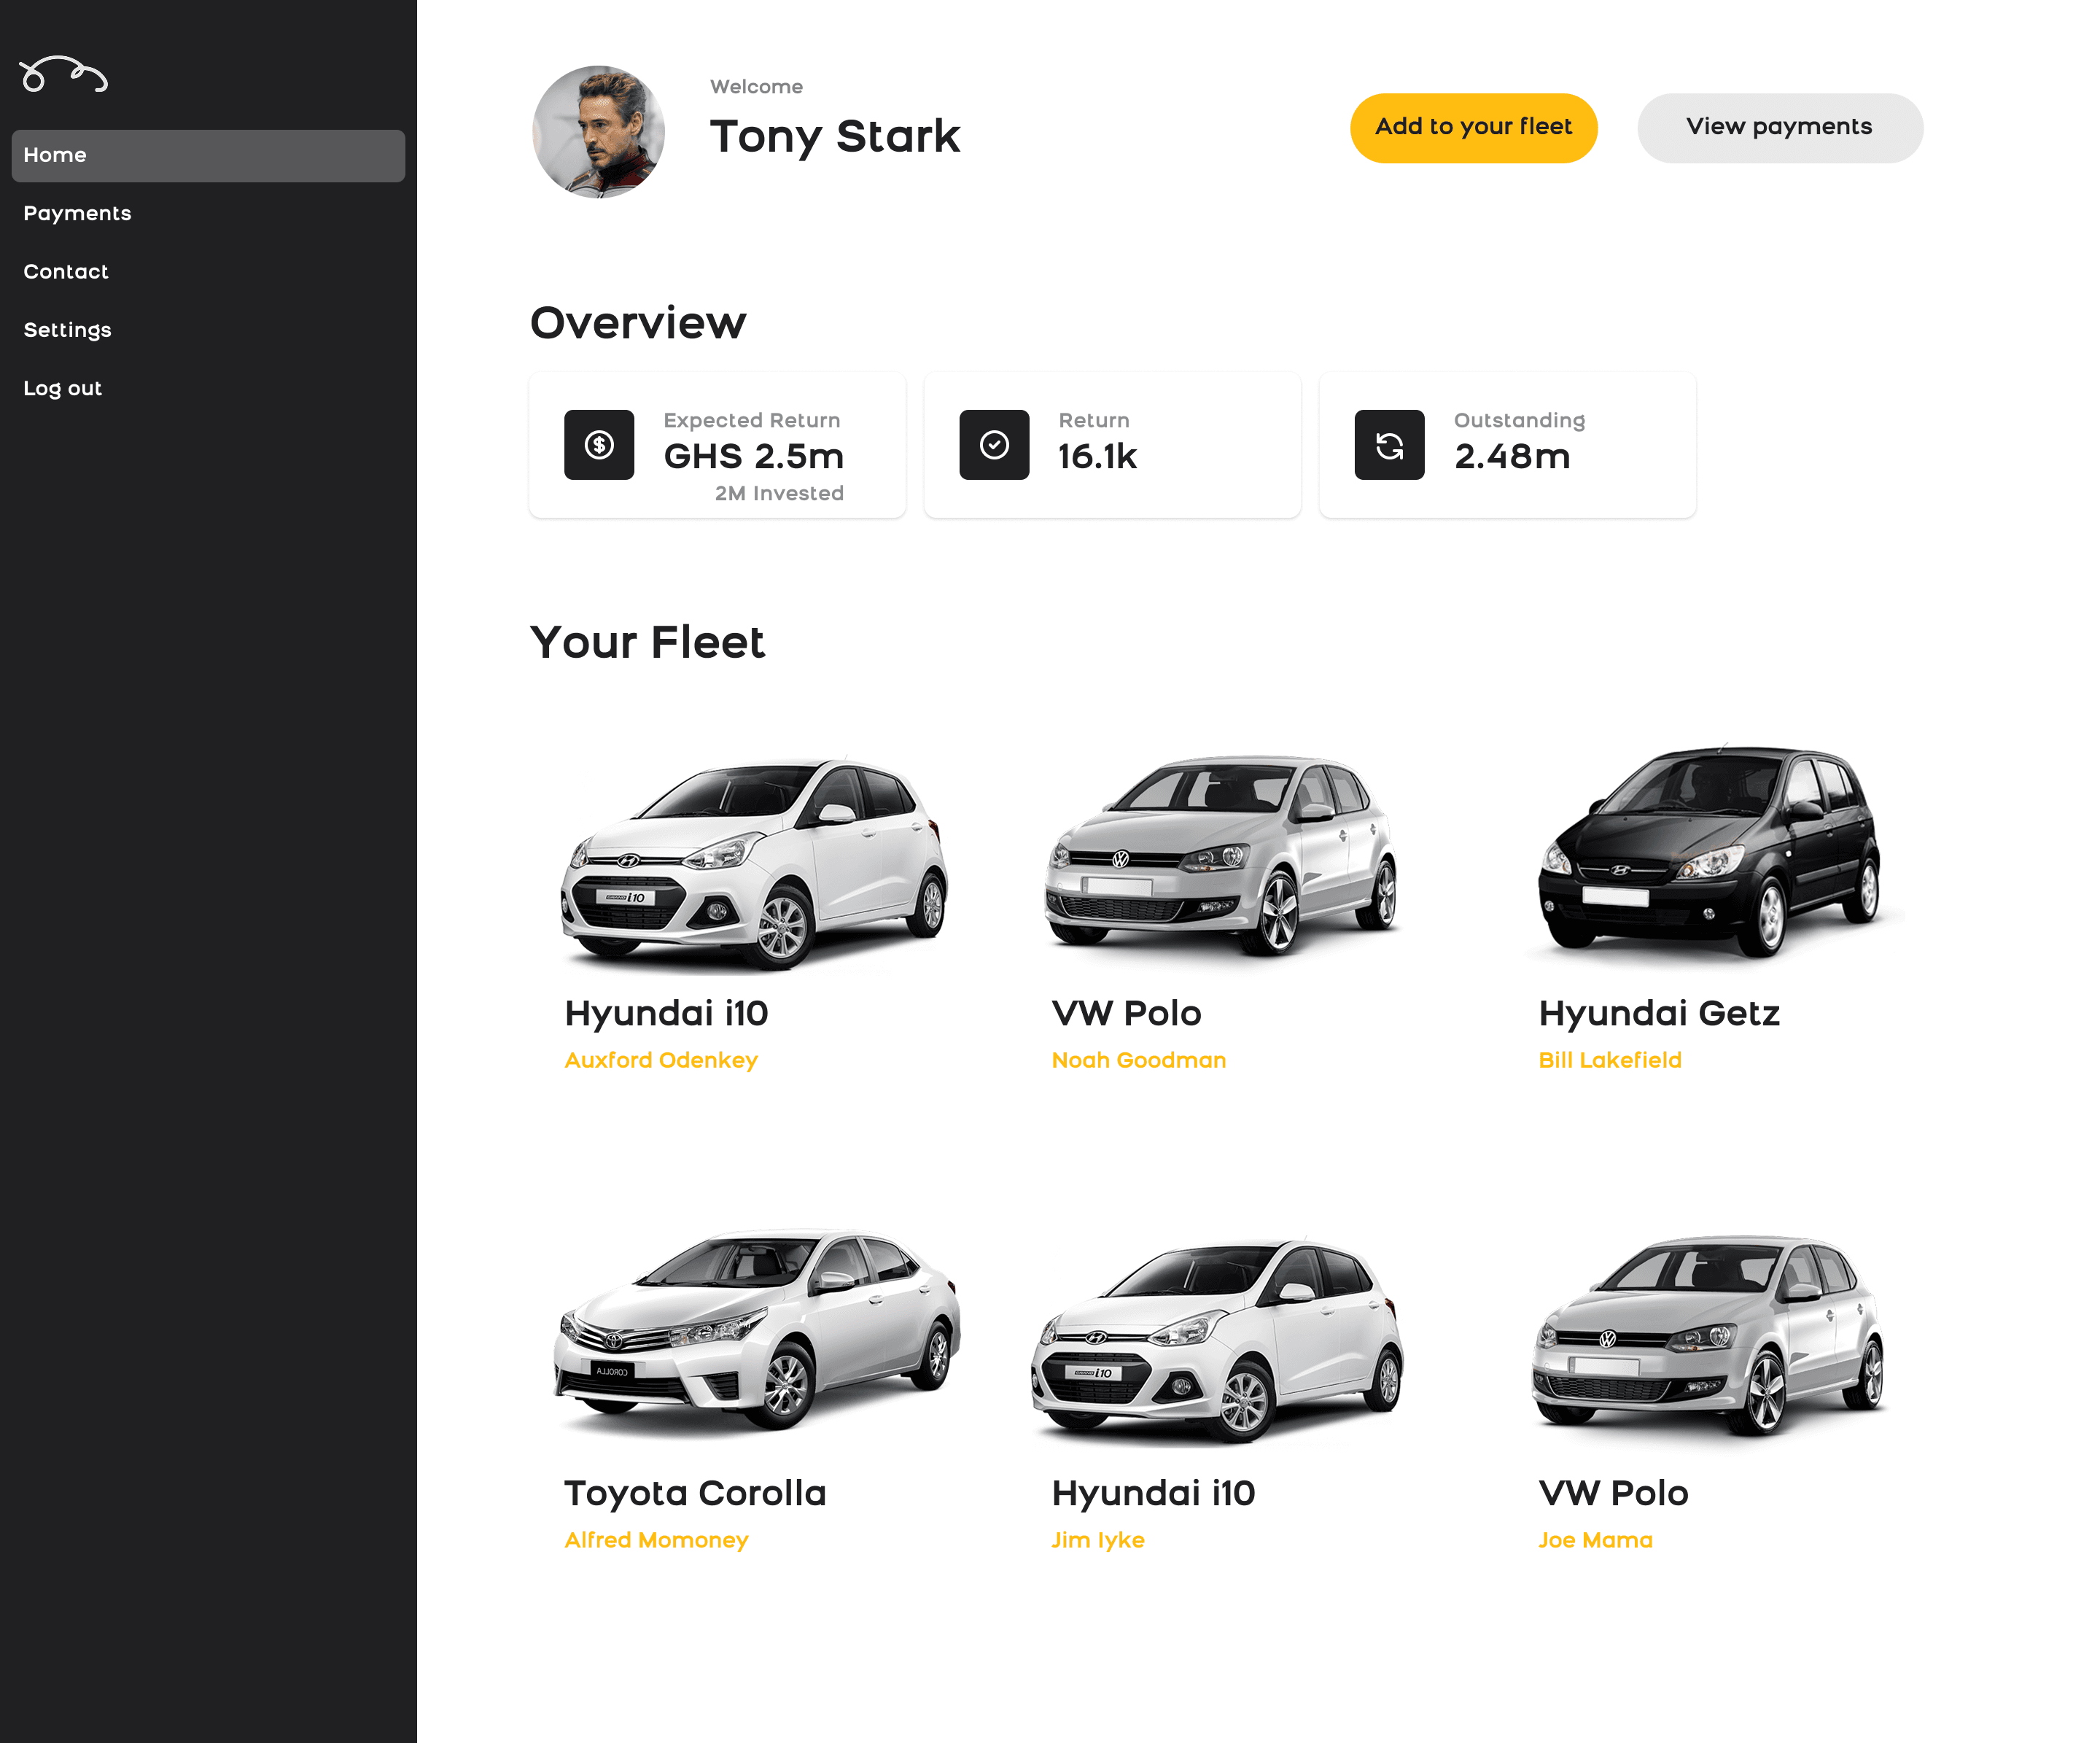Click the Hyundai i10 title above Jim Iyke
The image size is (2100, 1743).
(x=1153, y=1493)
